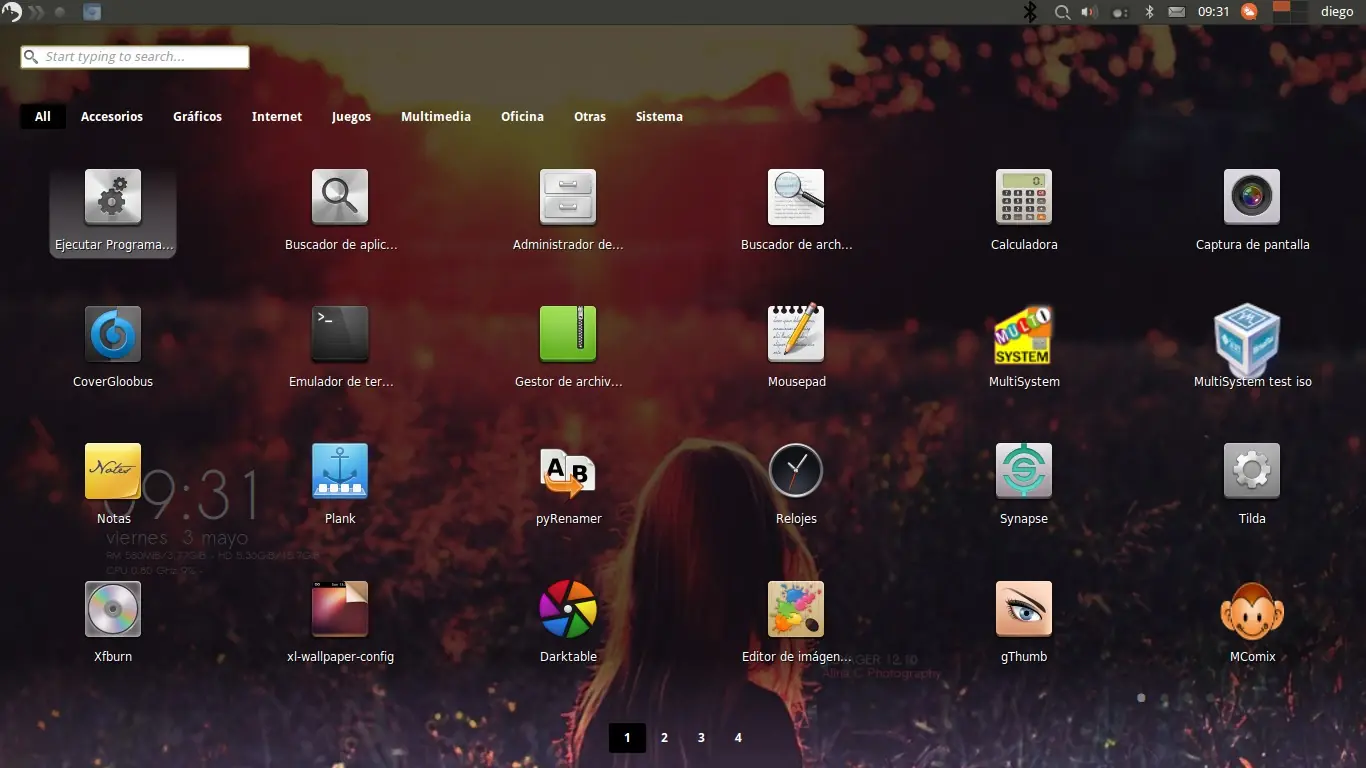The image size is (1366, 768).
Task: Go to launcher page 2
Action: pyautogui.click(x=664, y=738)
